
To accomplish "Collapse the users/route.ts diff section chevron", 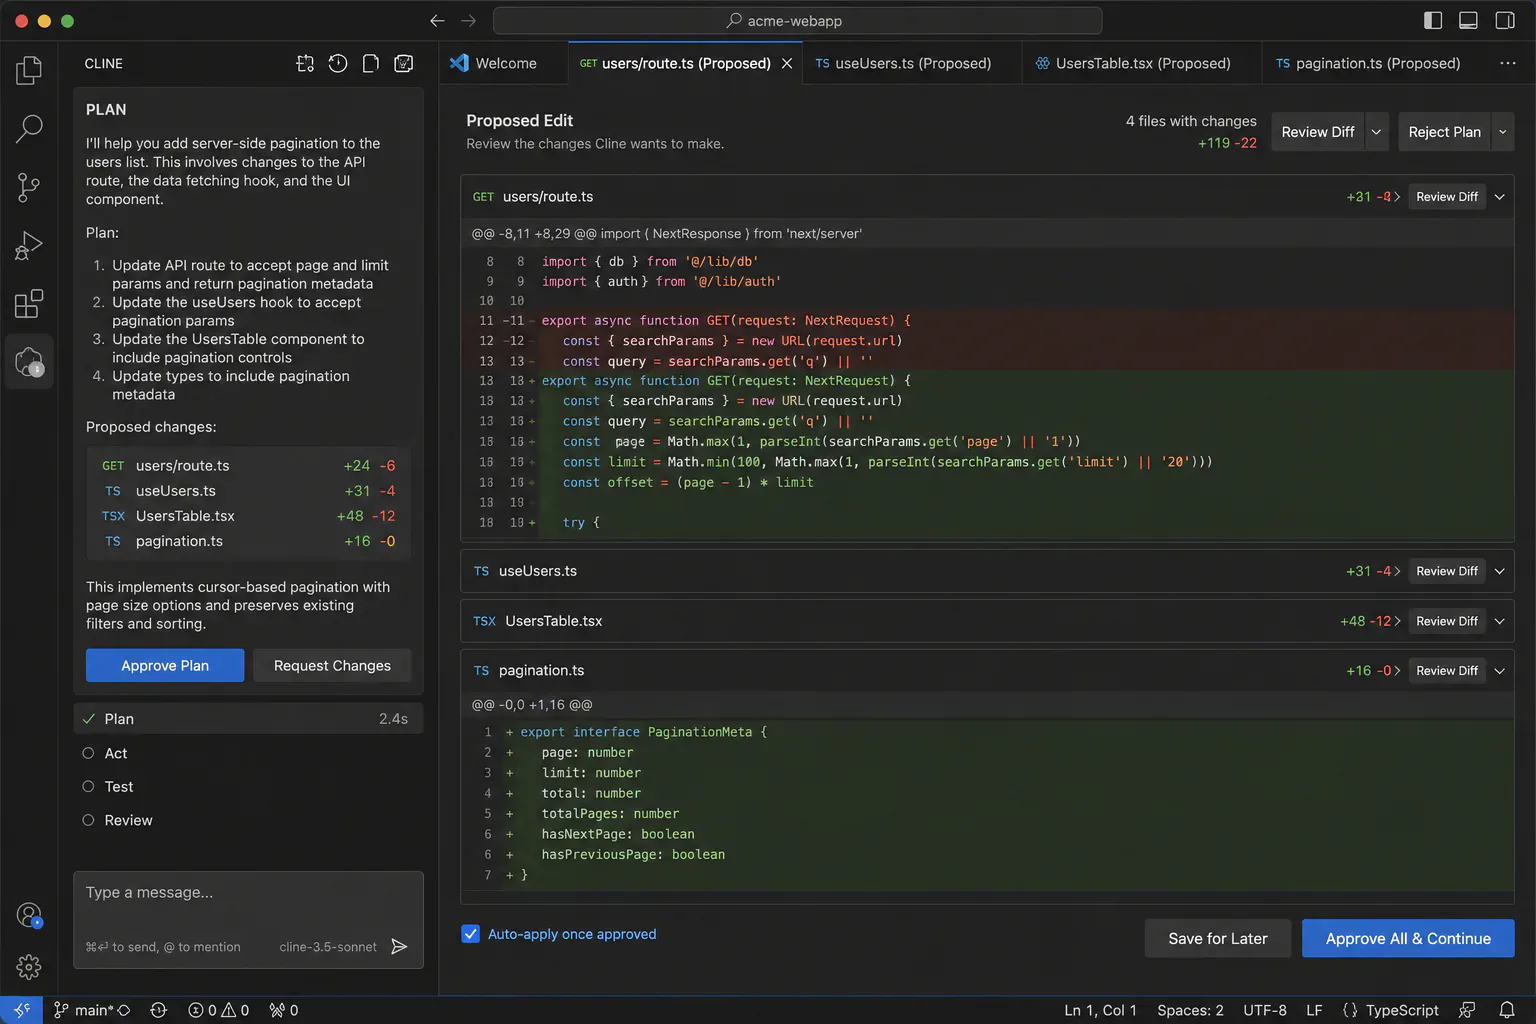I will tap(1500, 197).
